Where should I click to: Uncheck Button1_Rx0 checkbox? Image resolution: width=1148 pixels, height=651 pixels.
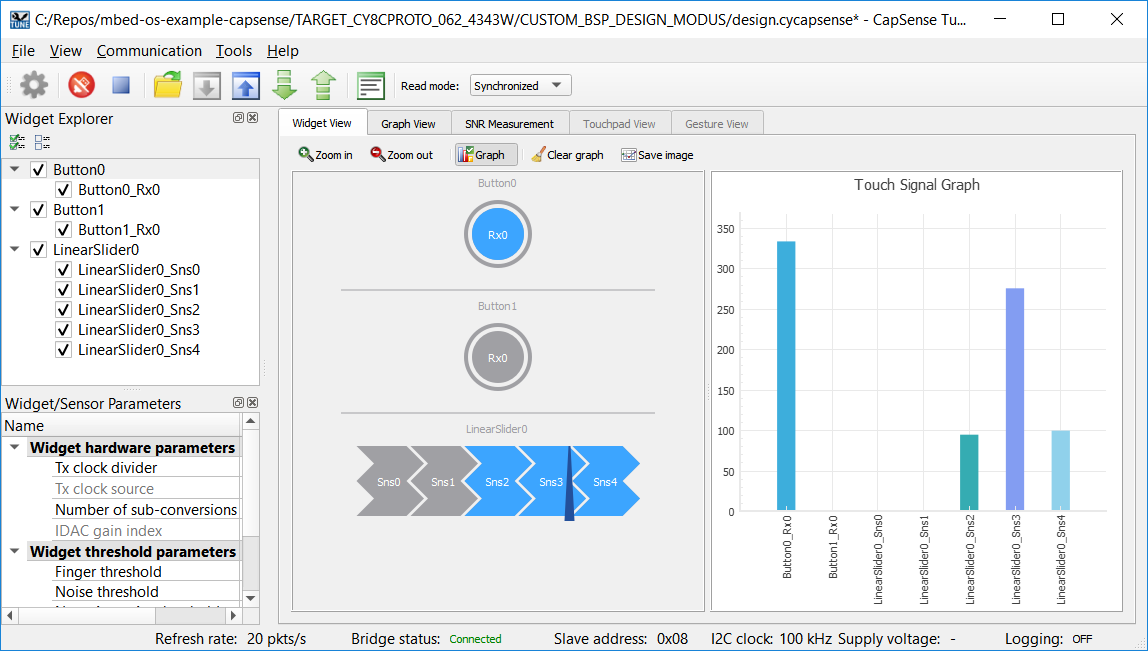click(64, 230)
